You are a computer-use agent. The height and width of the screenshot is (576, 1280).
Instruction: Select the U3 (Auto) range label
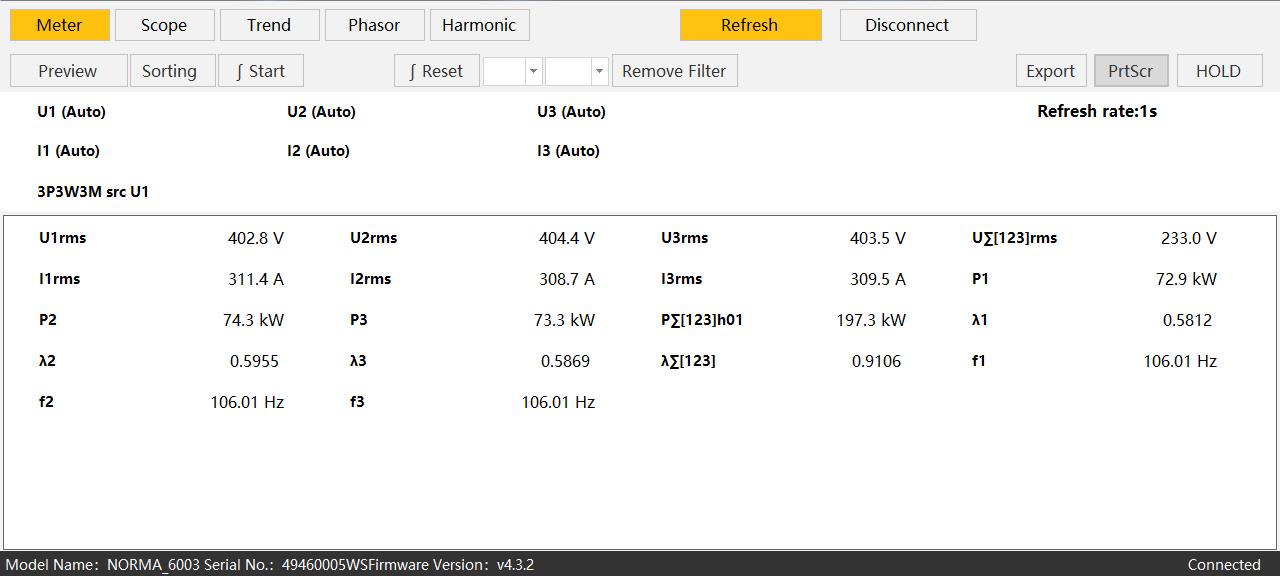point(571,112)
